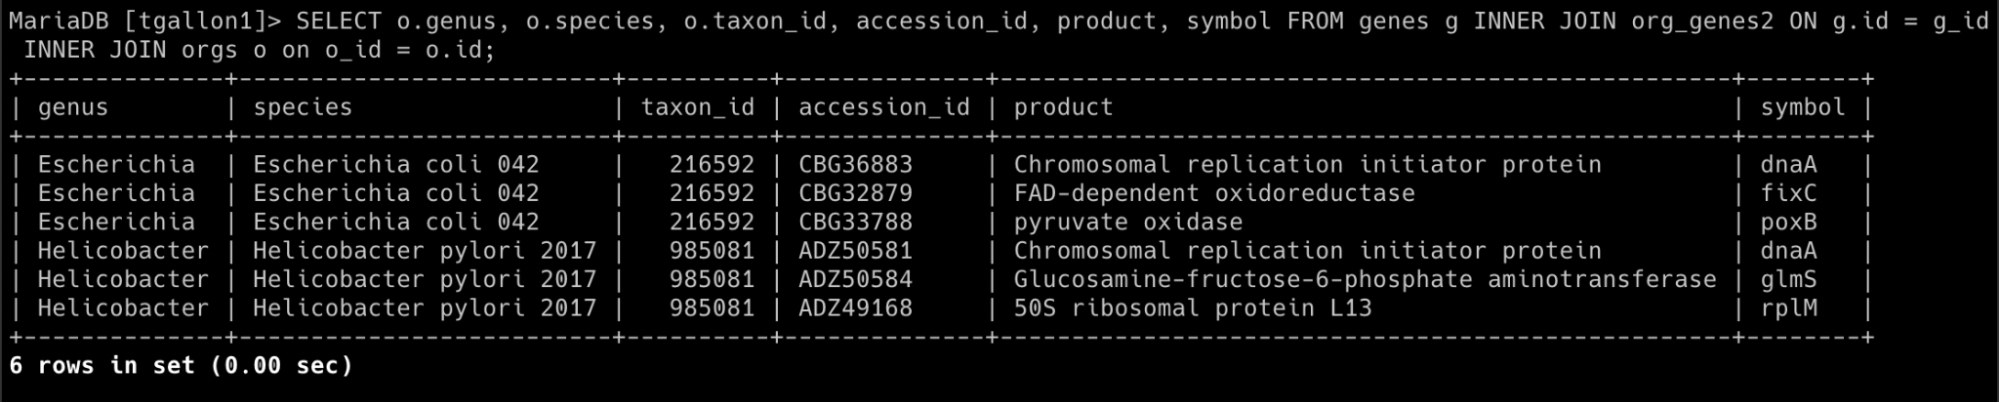Click the product column header
Screen dimensions: 1999x403
[x=1063, y=107]
